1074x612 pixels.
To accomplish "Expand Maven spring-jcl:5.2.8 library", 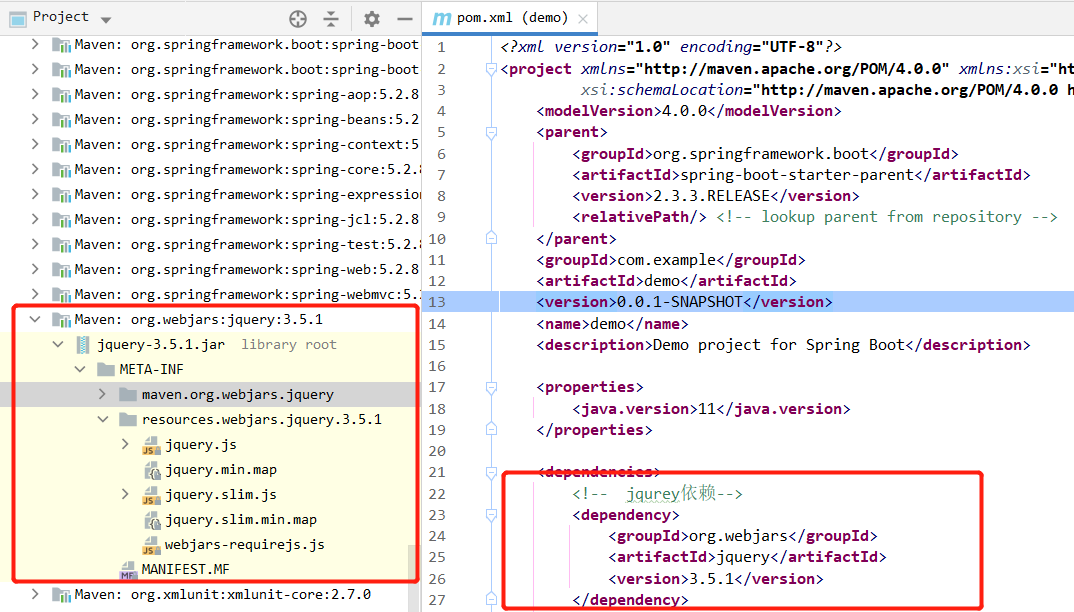I will [x=35, y=219].
